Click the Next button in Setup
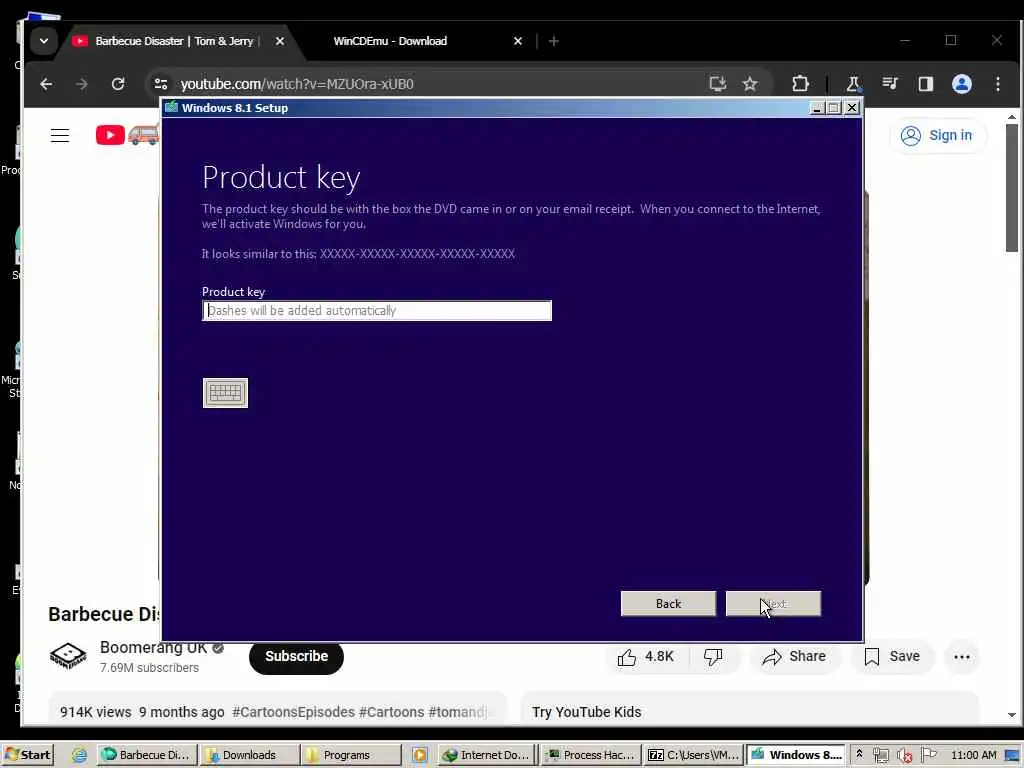Screen dimensions: 1024x768 773,603
